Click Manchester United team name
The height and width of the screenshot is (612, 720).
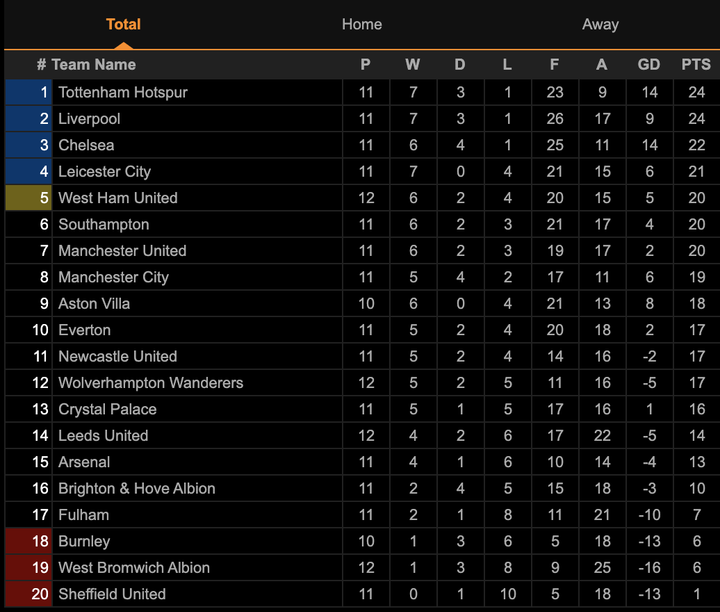coord(122,251)
